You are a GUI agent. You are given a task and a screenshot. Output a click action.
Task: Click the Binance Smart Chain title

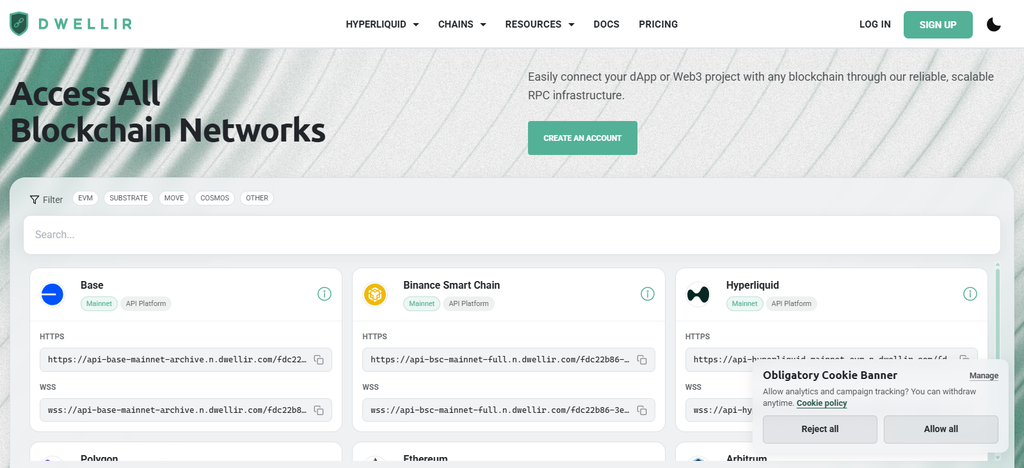coord(451,285)
